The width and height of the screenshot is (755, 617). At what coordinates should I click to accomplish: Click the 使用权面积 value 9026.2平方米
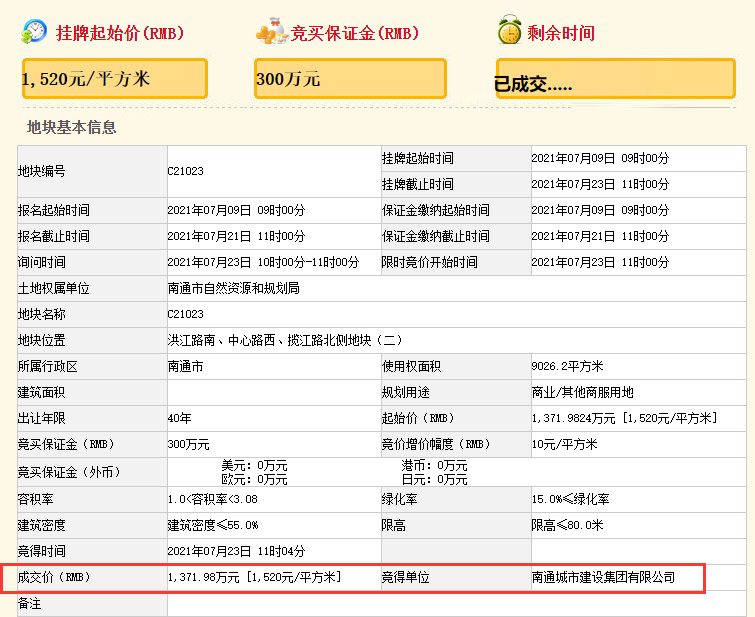pos(567,366)
